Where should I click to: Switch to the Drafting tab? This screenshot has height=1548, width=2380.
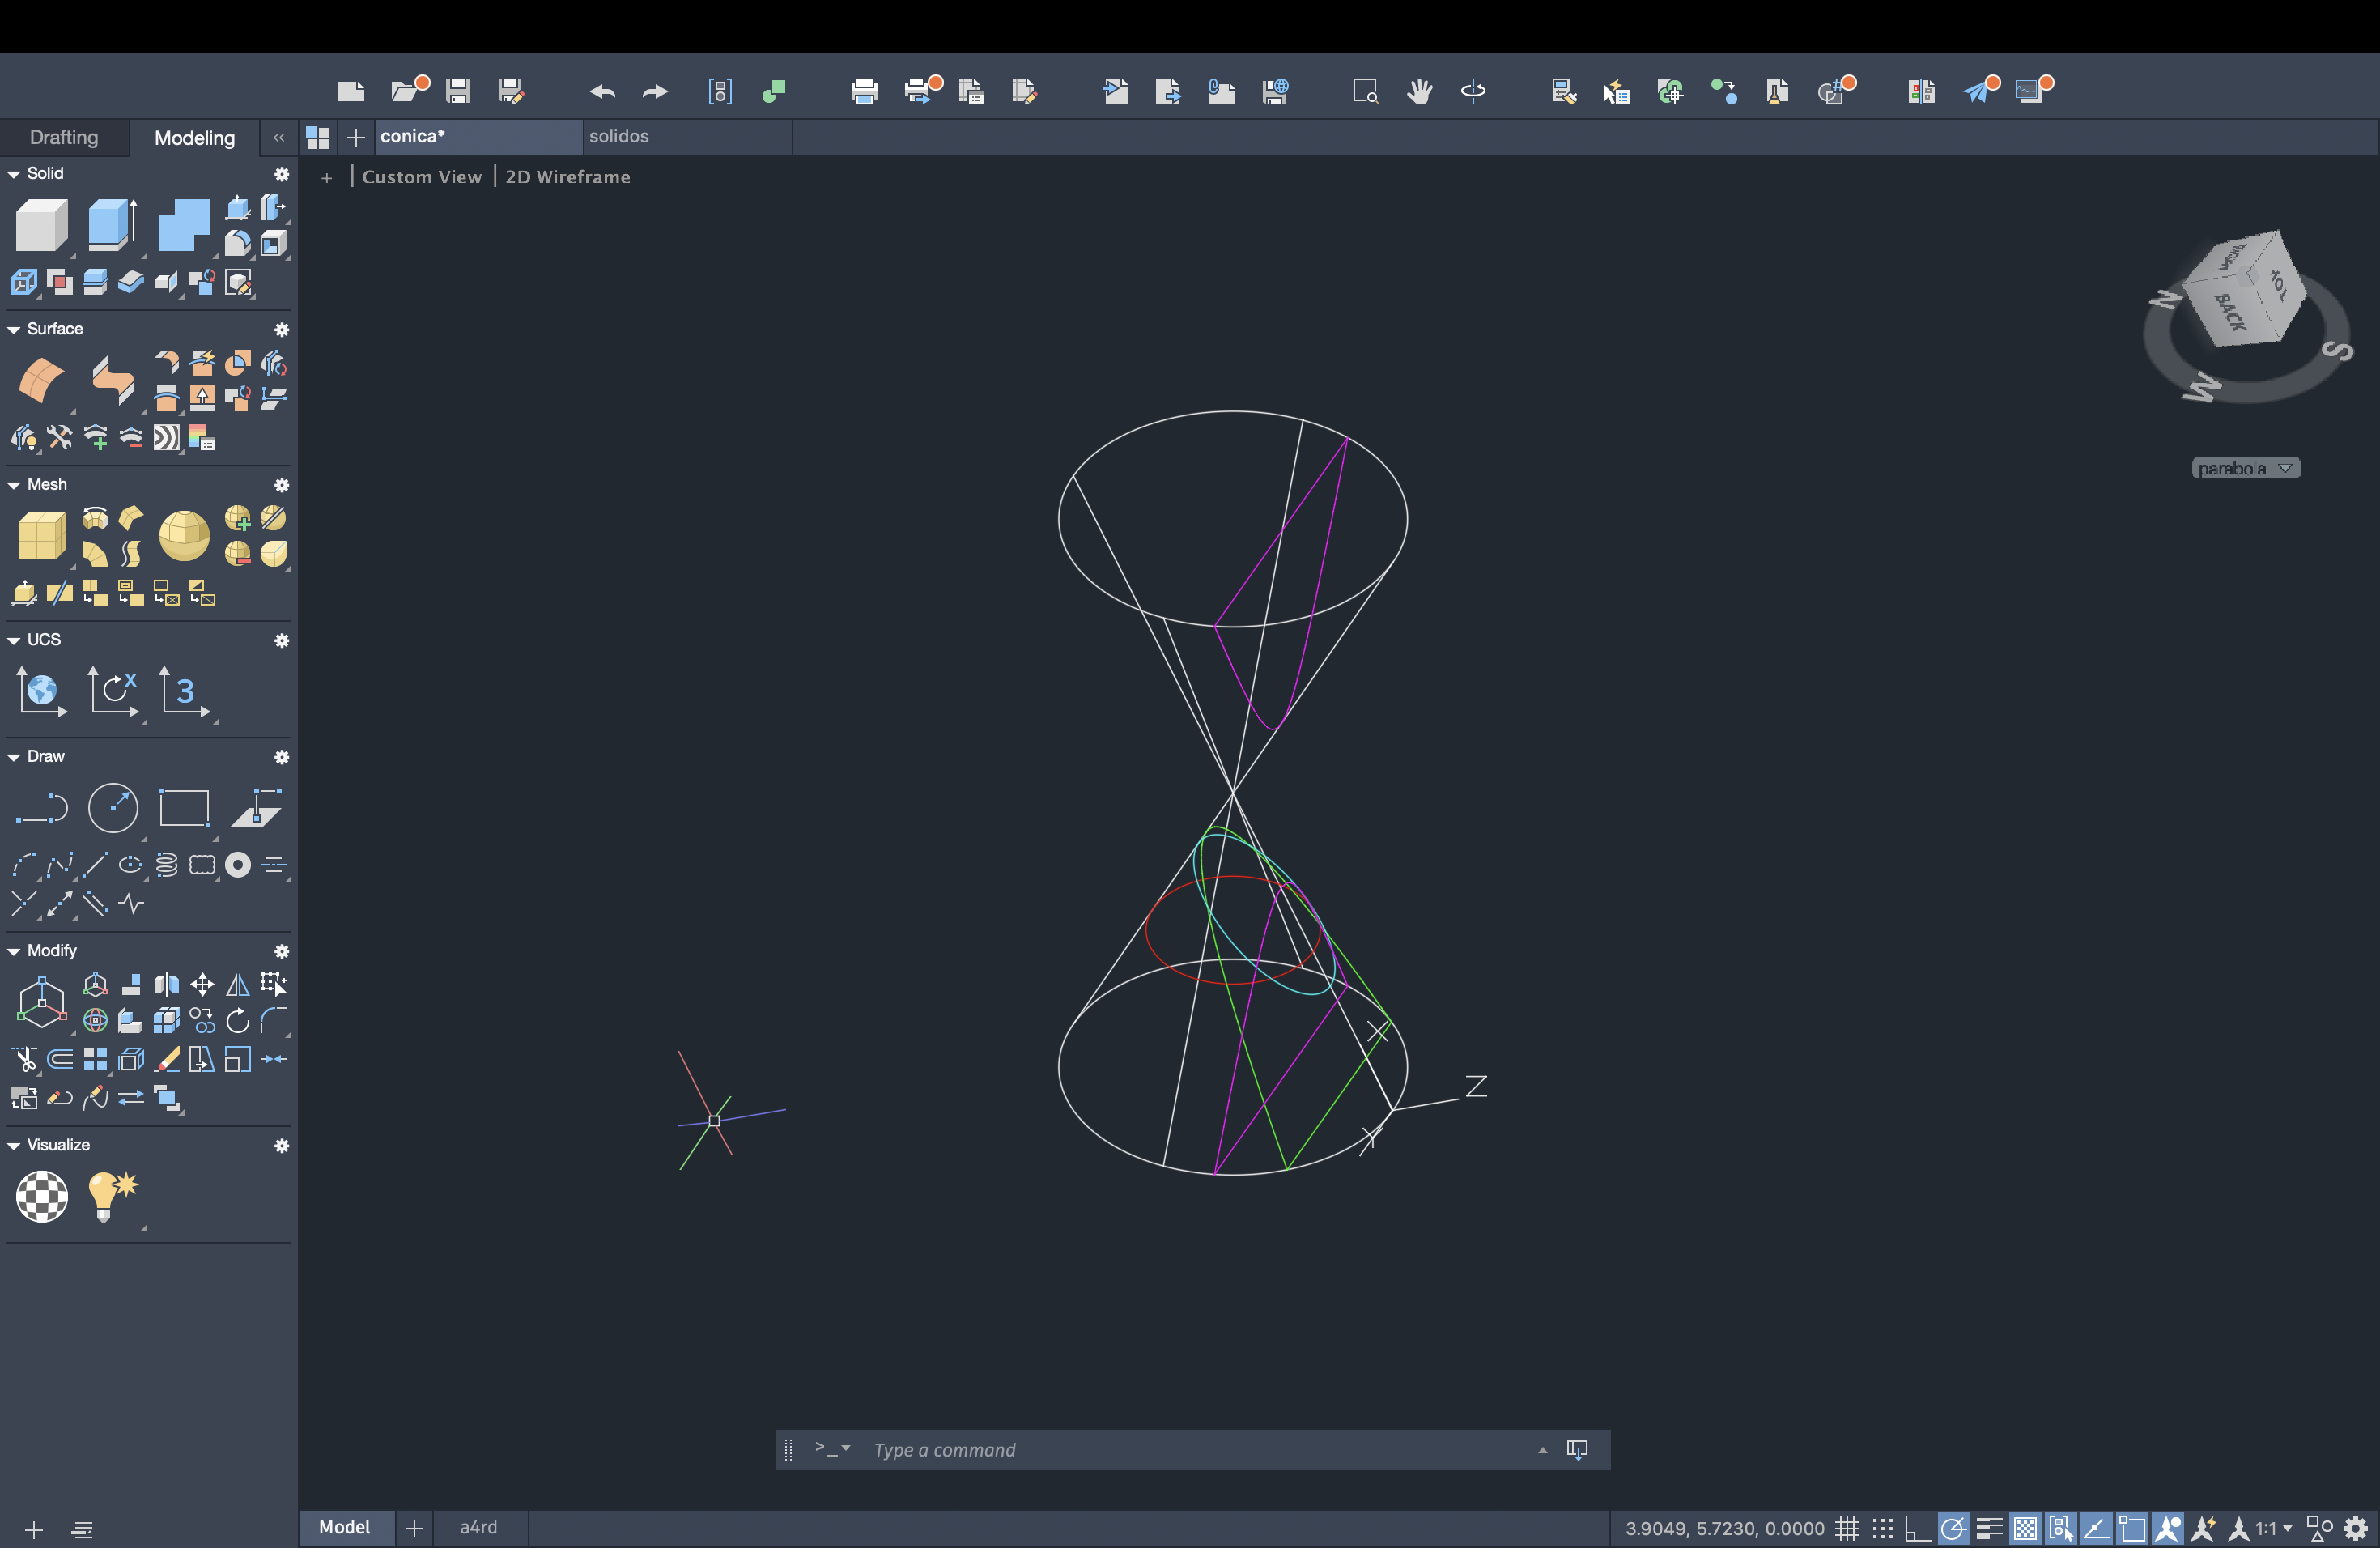[64, 137]
